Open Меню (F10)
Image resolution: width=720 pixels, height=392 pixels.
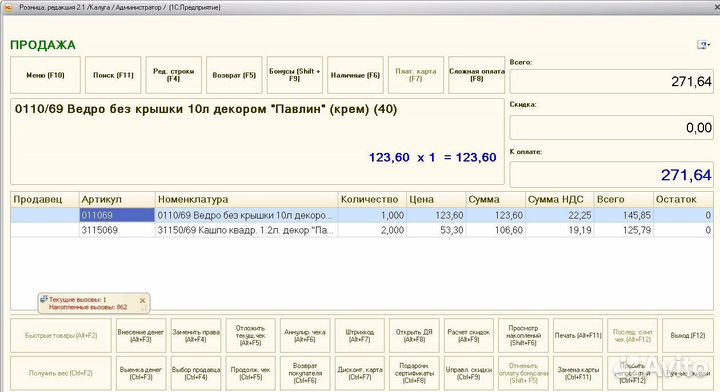pyautogui.click(x=45, y=75)
